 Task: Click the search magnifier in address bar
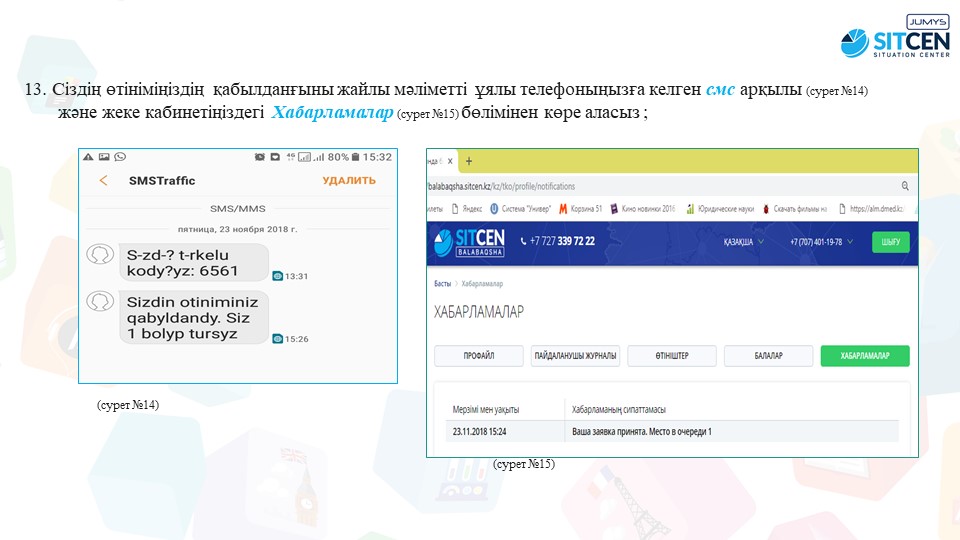coord(905,186)
